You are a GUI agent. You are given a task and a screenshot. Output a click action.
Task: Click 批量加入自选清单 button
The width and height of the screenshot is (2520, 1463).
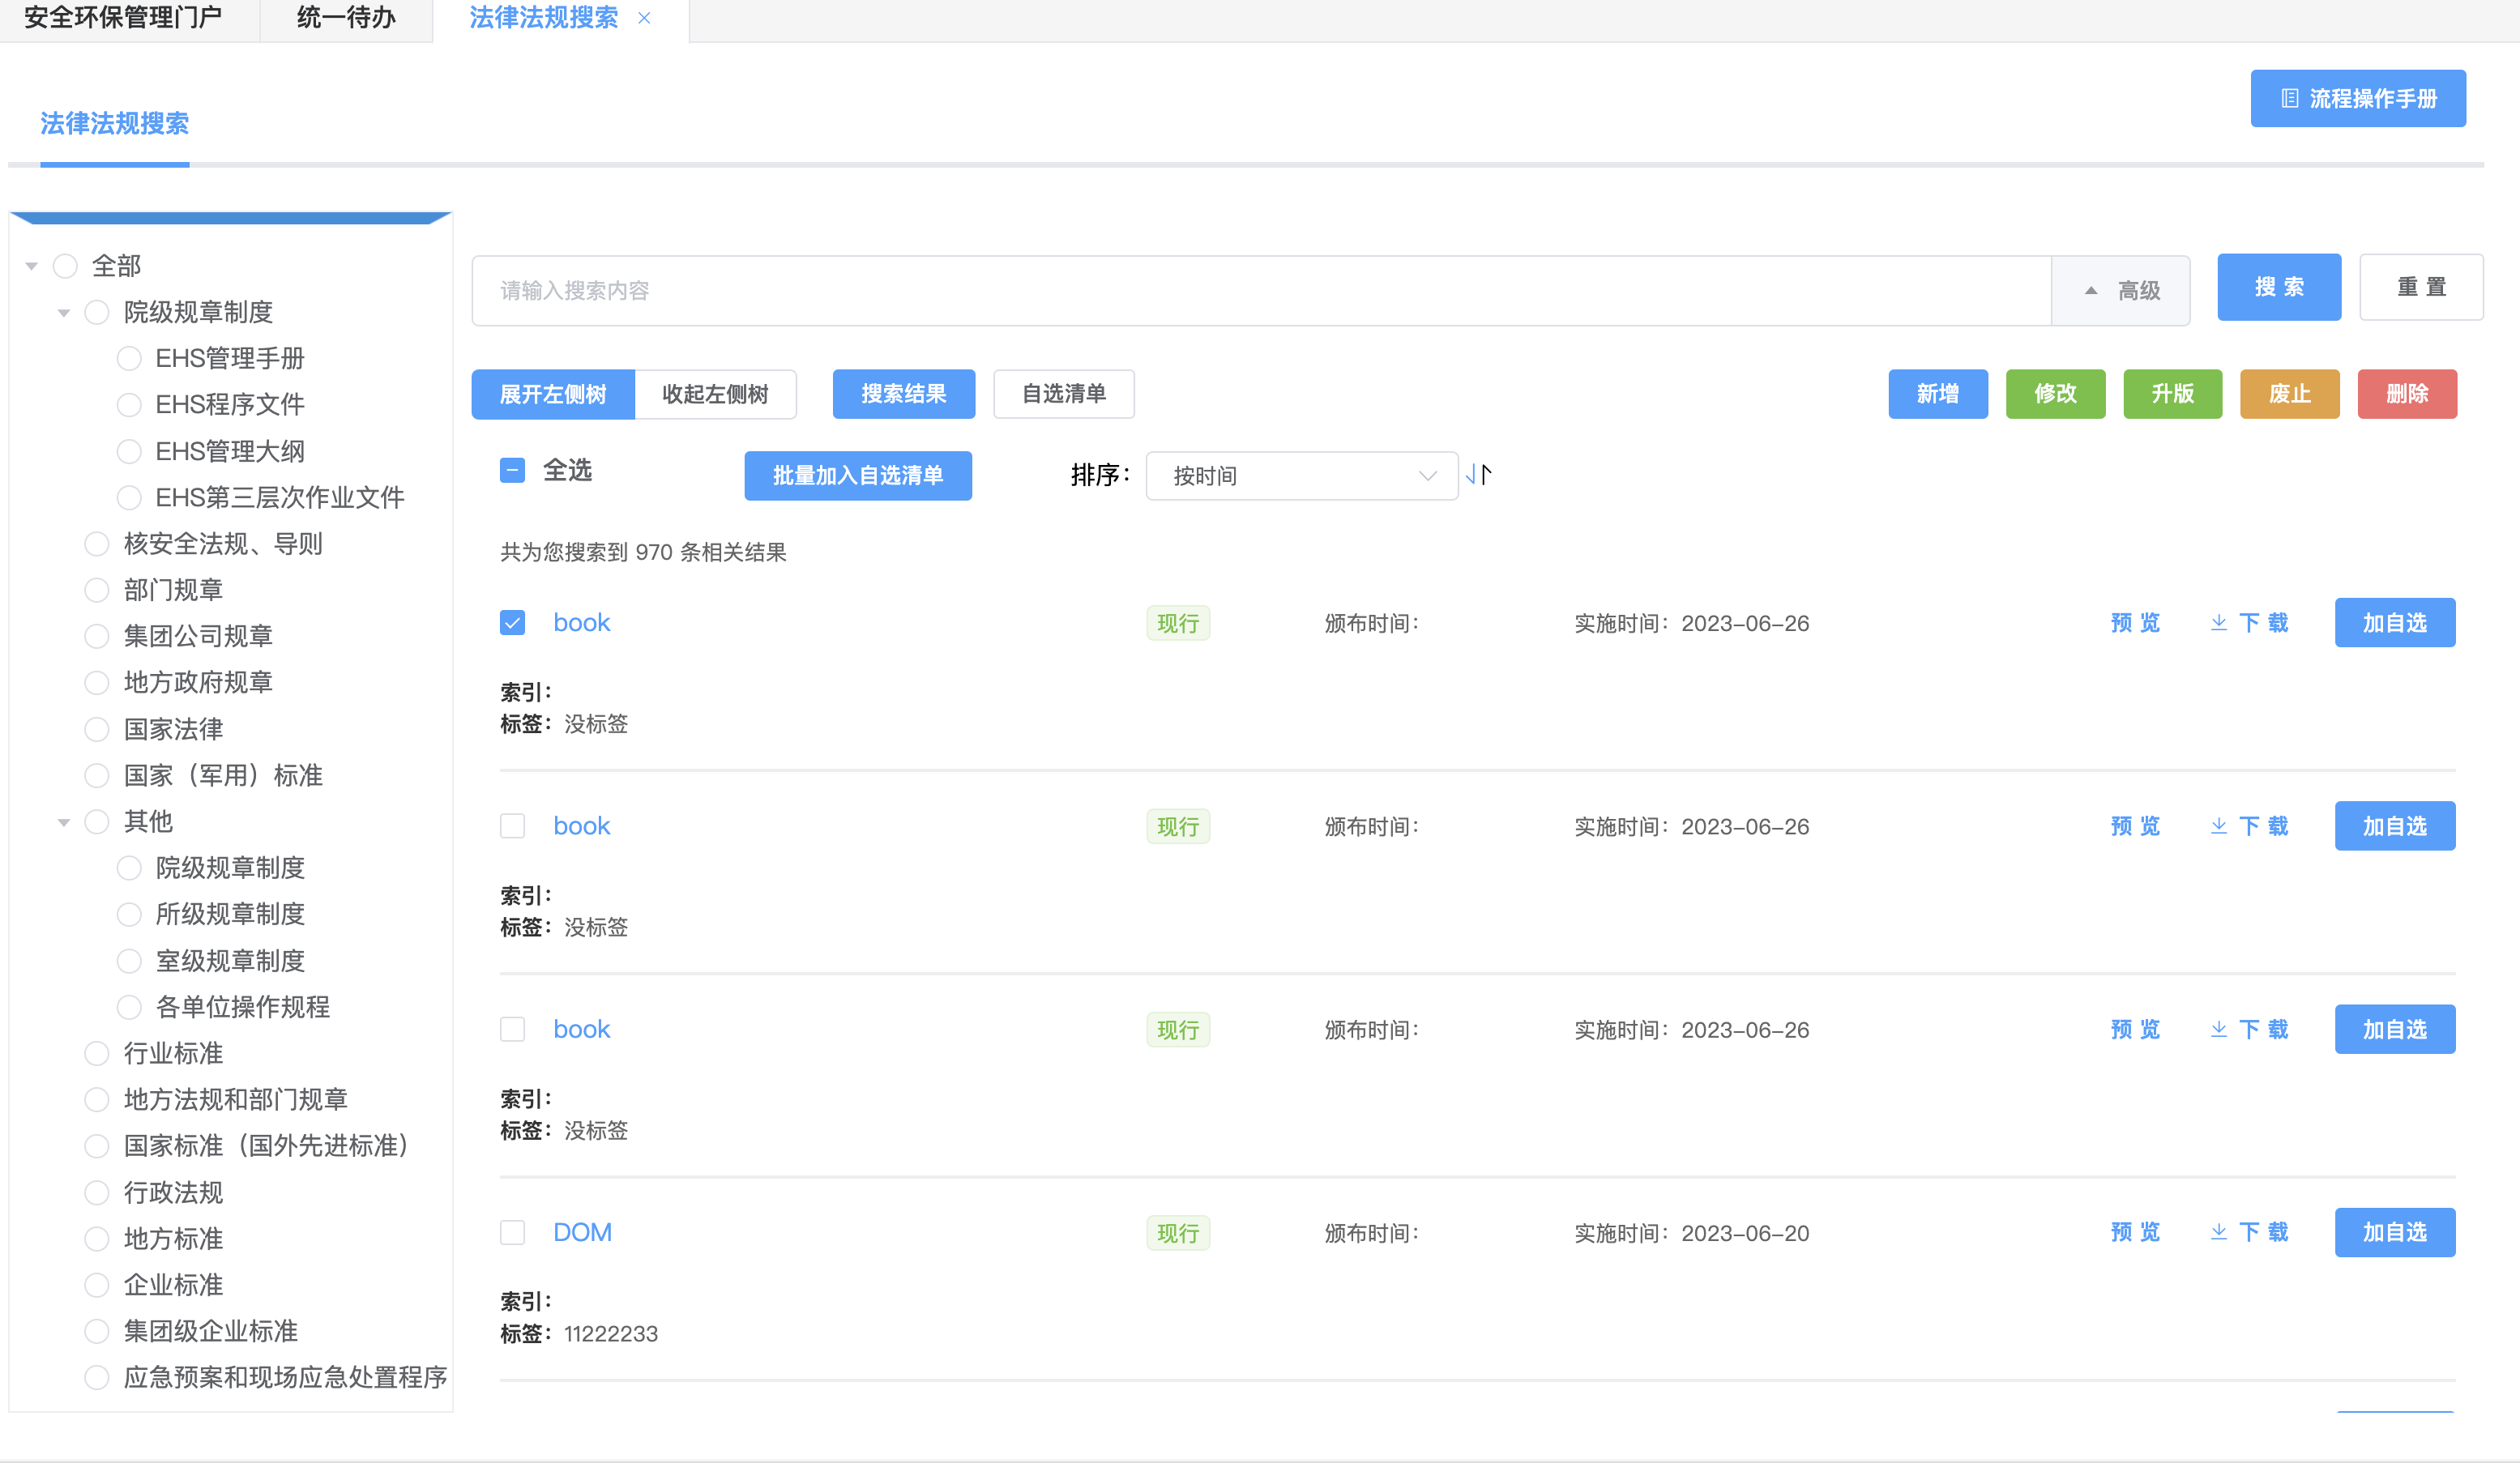(x=858, y=476)
